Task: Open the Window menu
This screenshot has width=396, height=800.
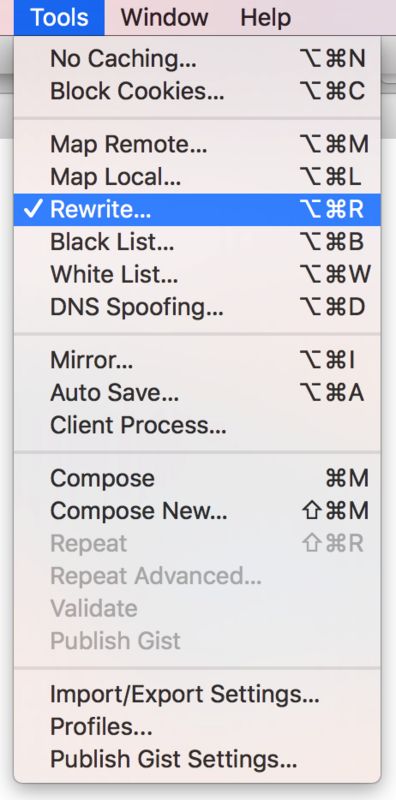Action: click(164, 17)
